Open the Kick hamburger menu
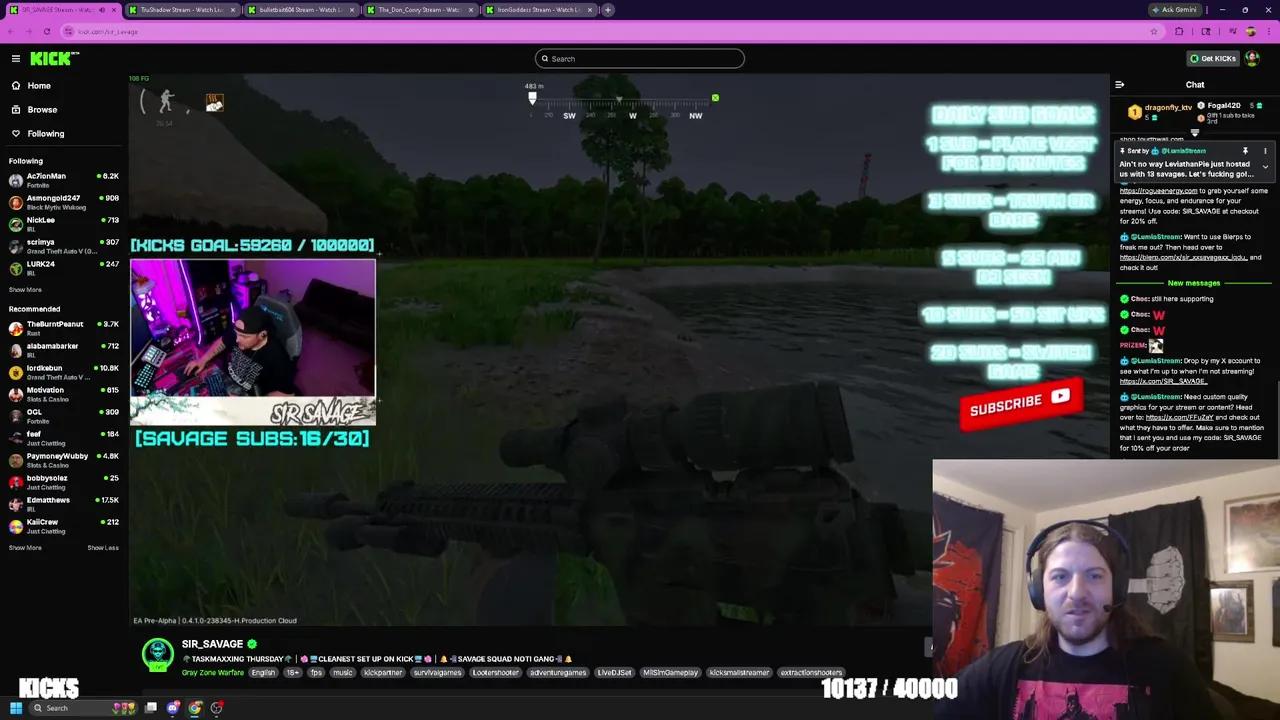 click(16, 59)
